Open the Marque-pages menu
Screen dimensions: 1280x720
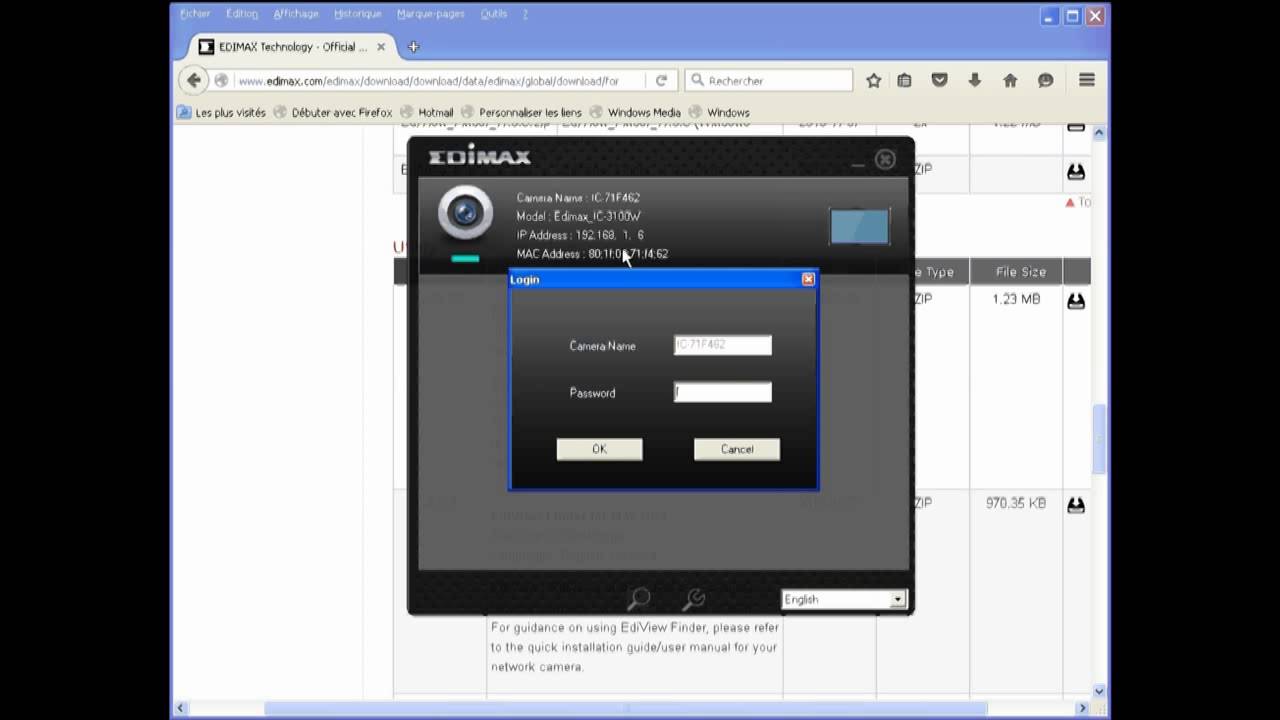tap(431, 14)
